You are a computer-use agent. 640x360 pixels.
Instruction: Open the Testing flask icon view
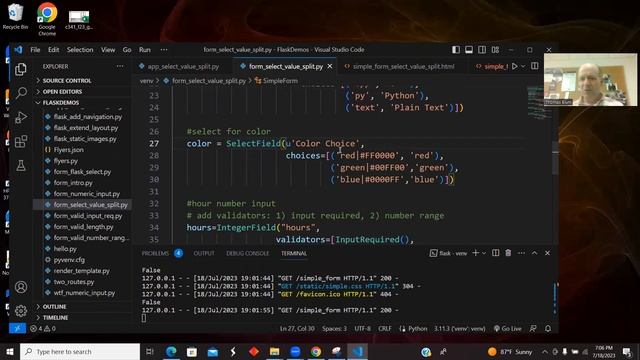click(x=21, y=165)
